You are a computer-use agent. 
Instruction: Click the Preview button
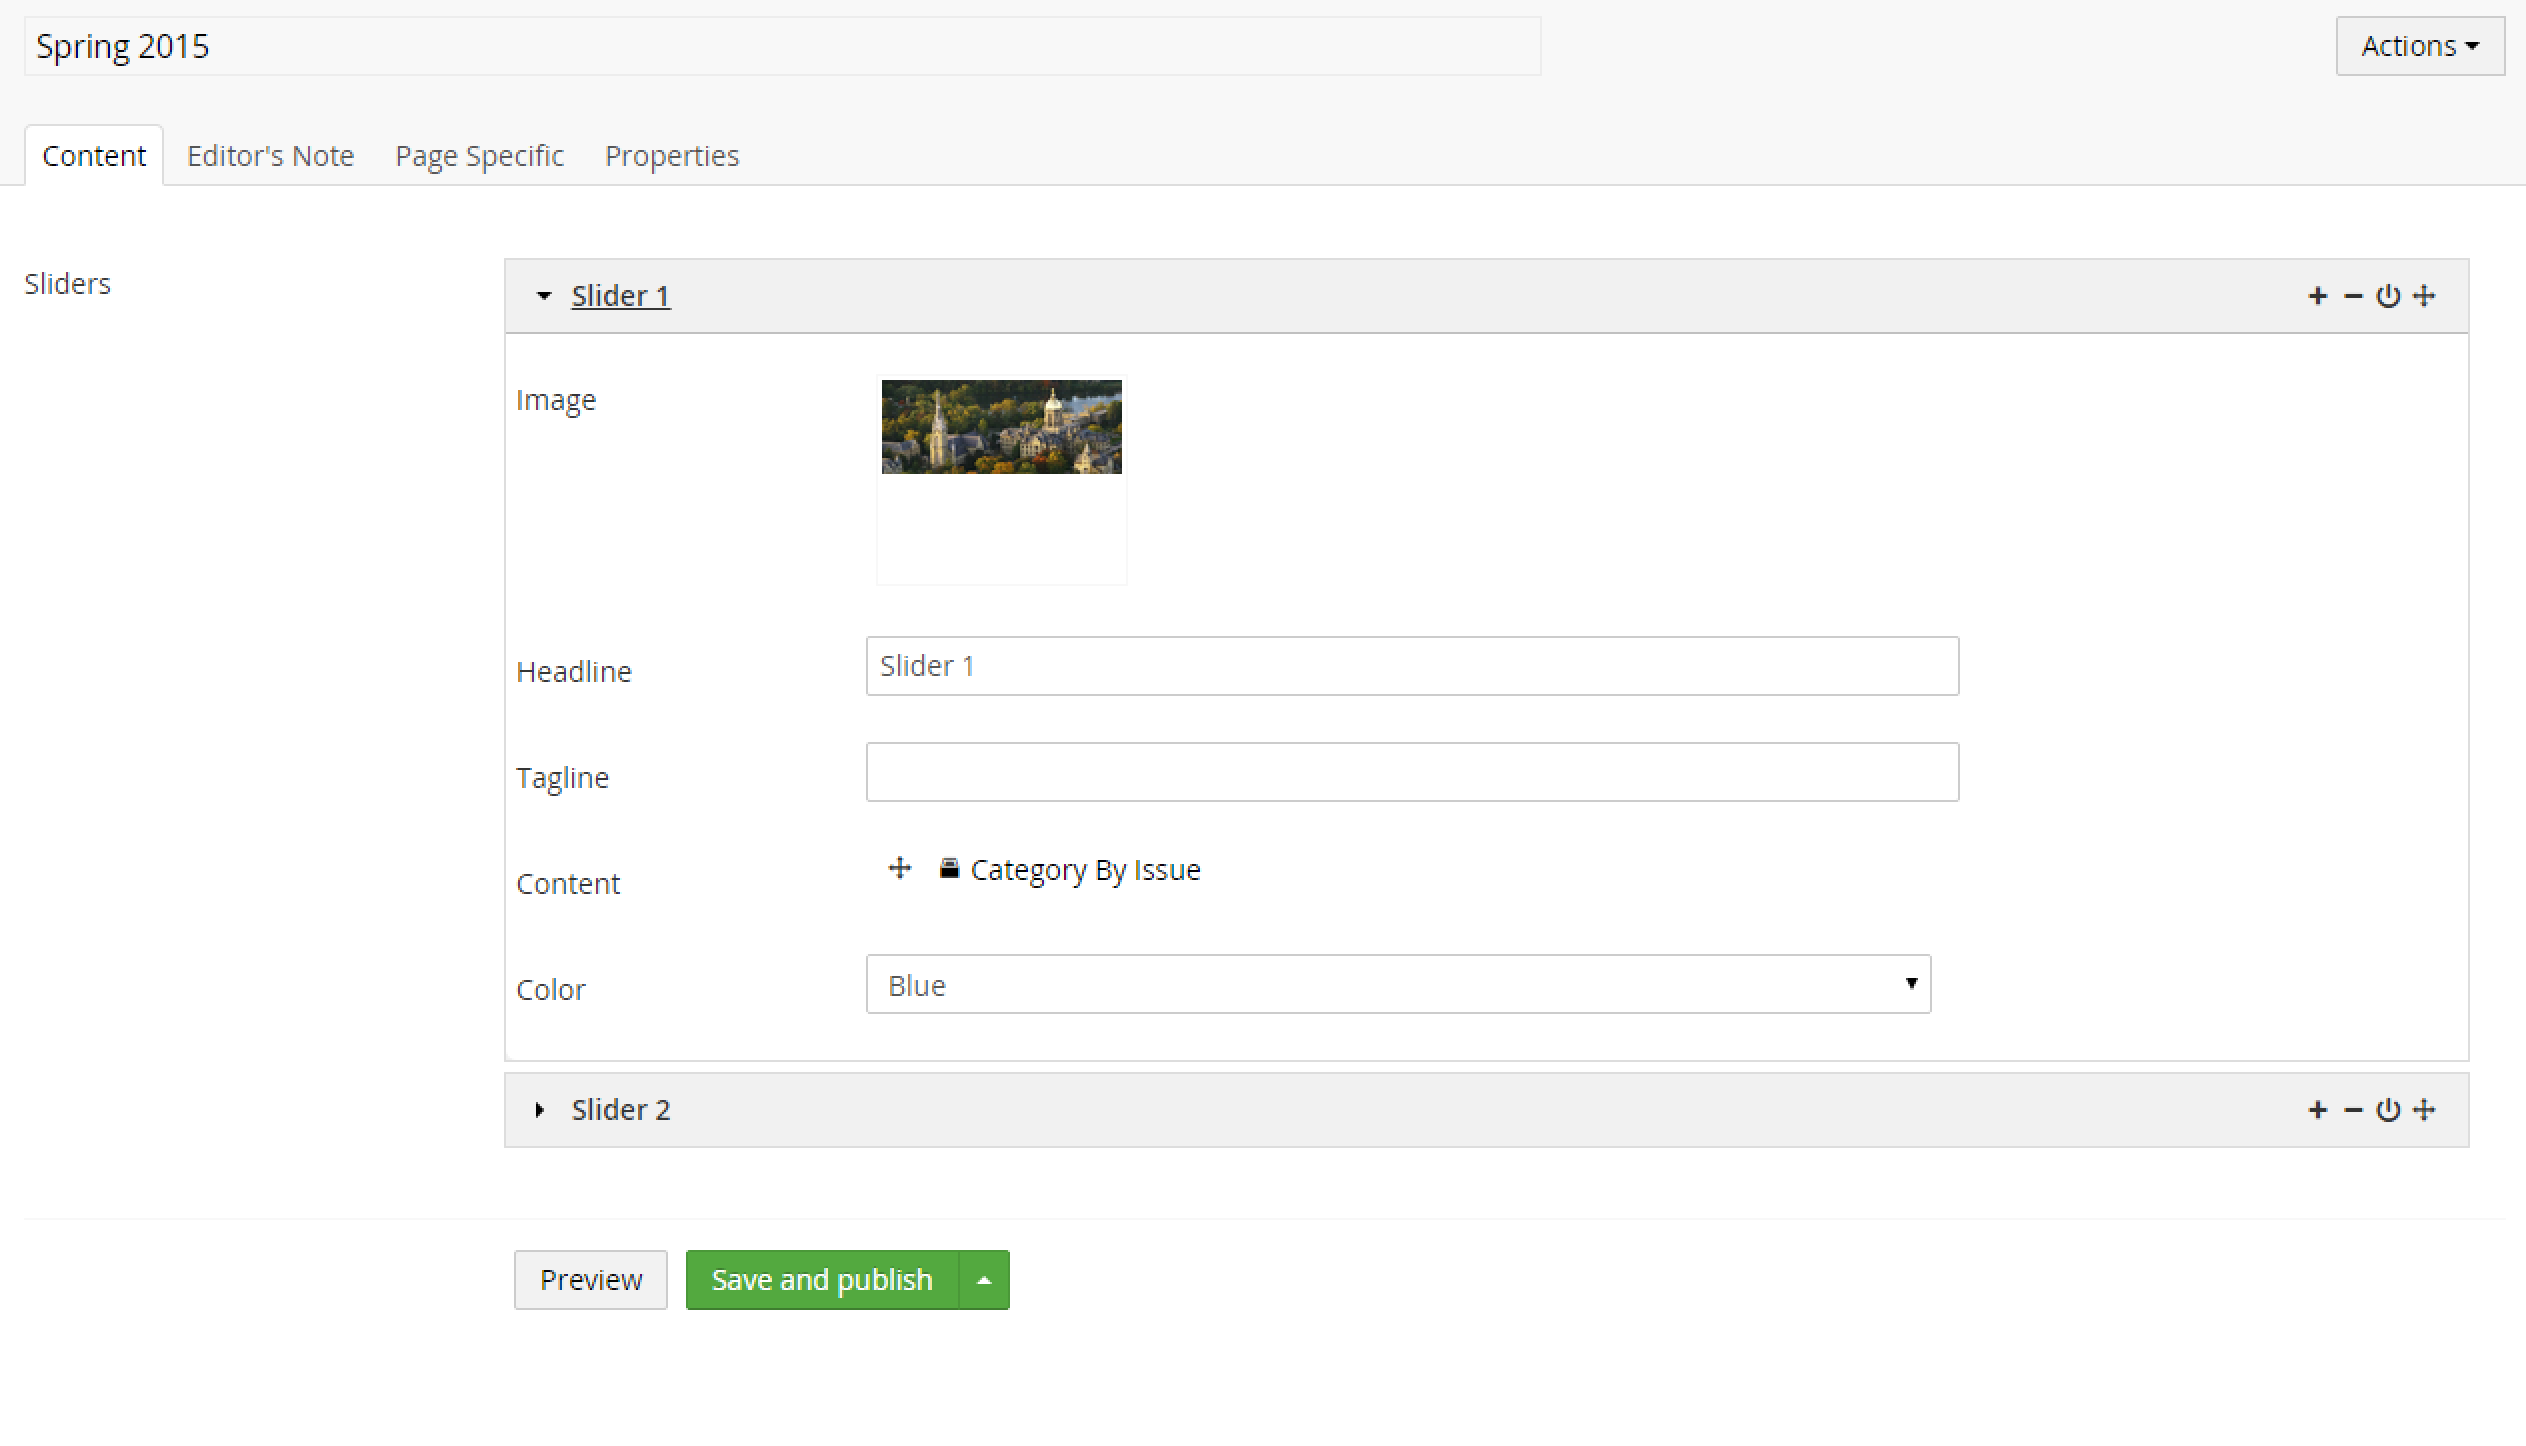click(590, 1280)
